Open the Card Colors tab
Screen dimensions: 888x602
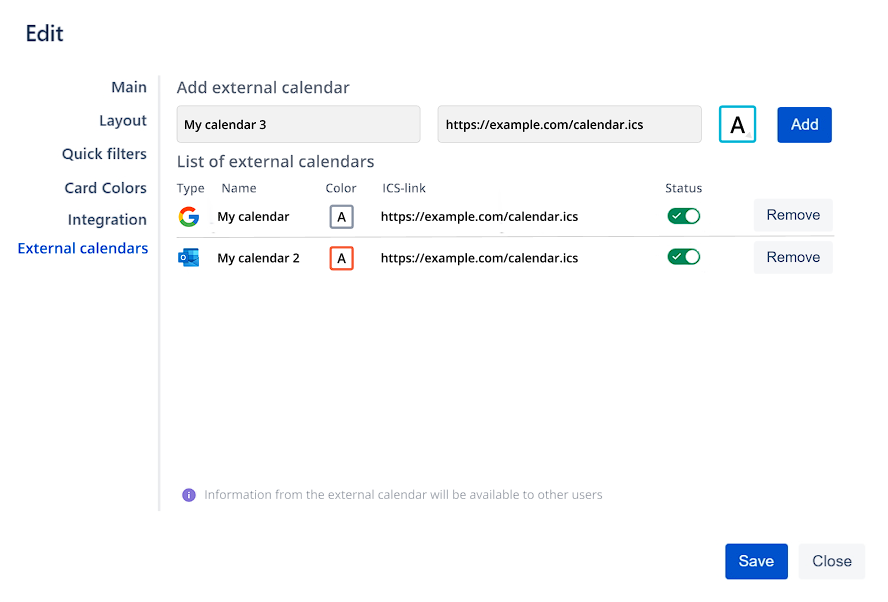point(105,188)
